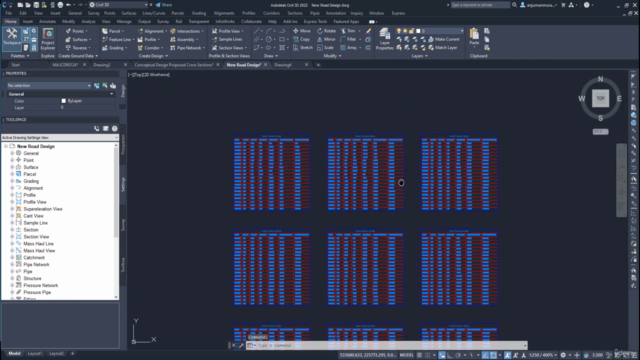640x360 pixels.
Task: Open Active Drawing Settings View dropdown
Action: (x=60, y=138)
